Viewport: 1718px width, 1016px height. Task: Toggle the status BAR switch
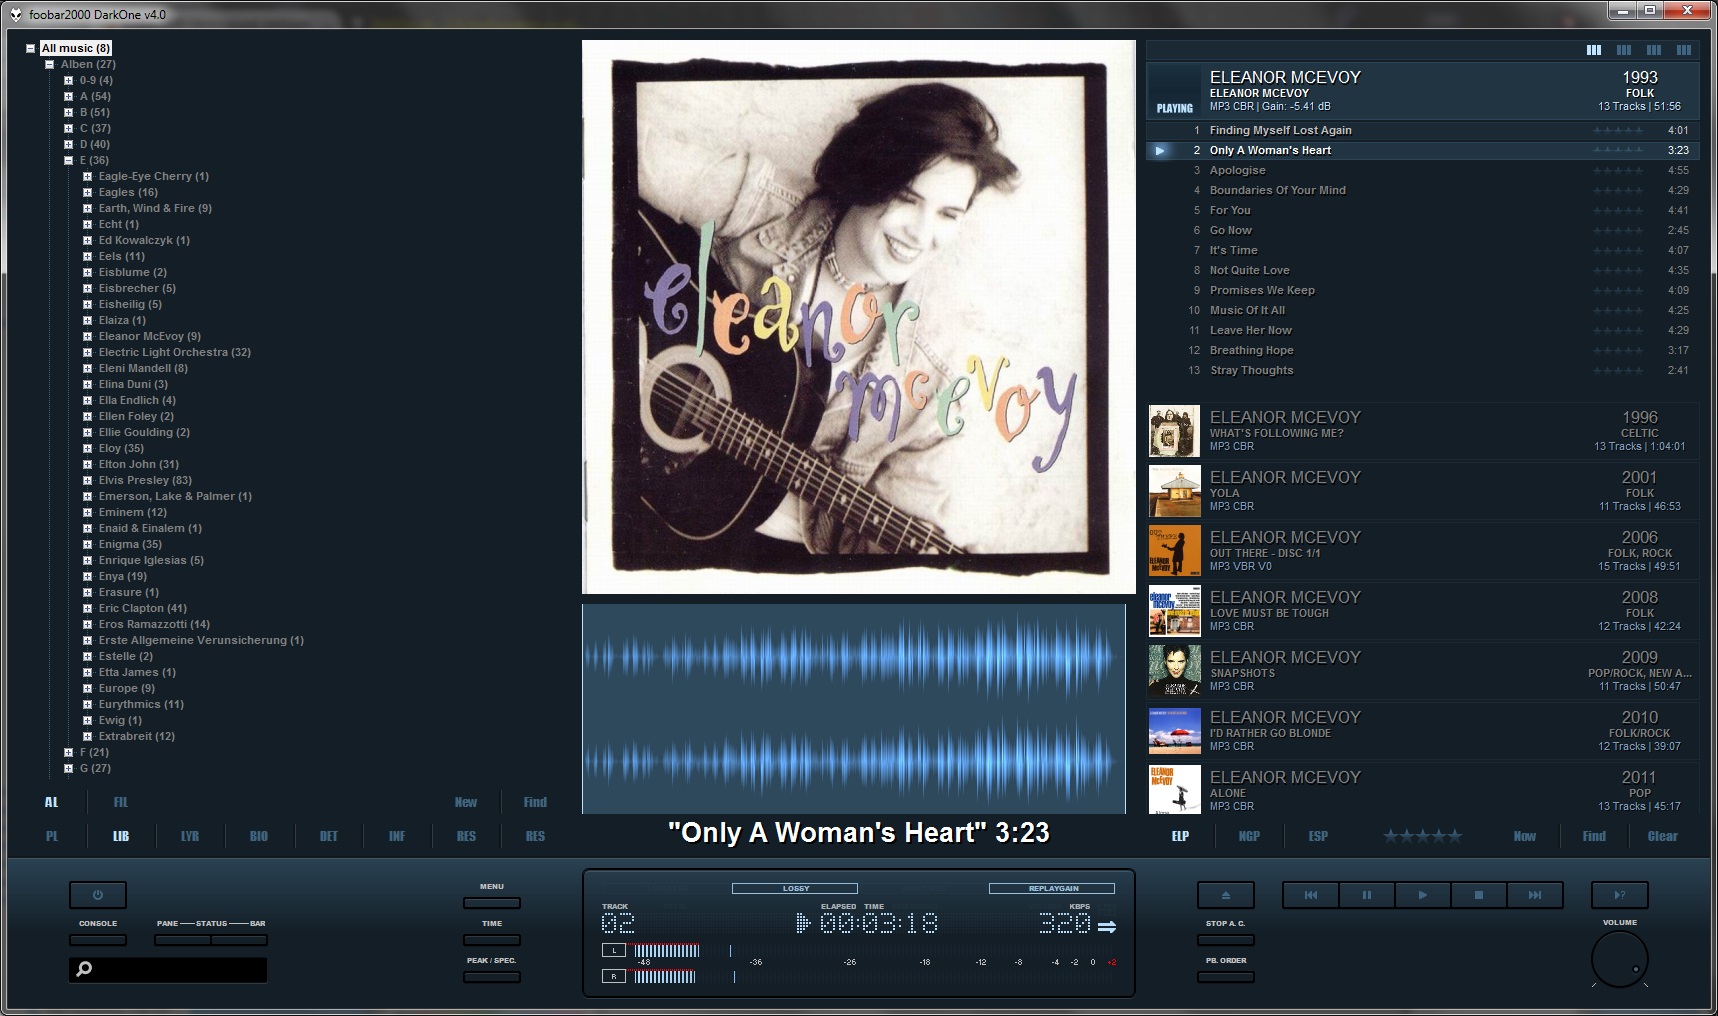(239, 940)
